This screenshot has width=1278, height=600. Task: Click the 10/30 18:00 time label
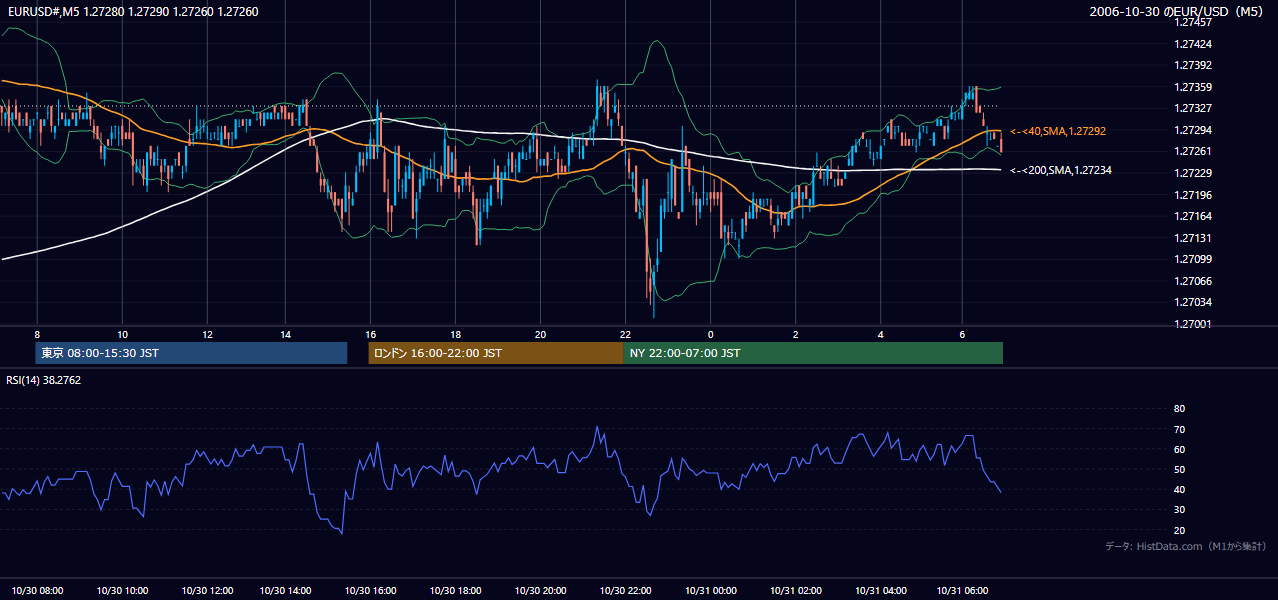click(455, 590)
